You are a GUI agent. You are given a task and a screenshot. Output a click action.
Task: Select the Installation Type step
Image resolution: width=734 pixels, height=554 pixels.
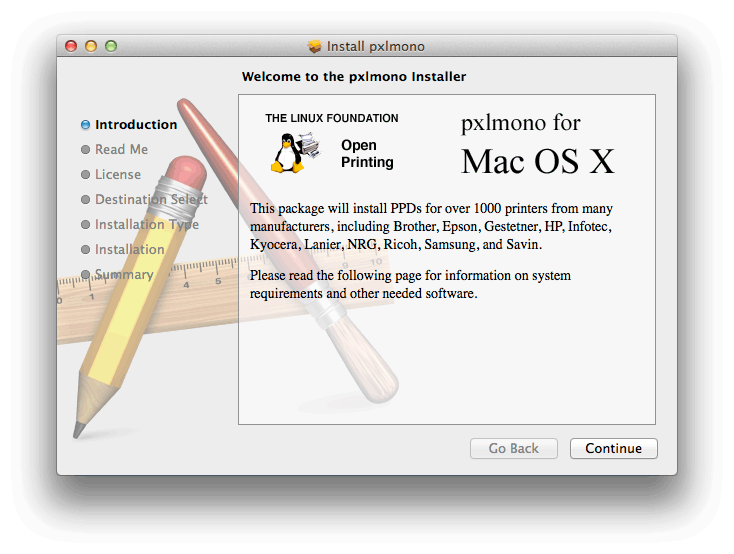point(147,224)
